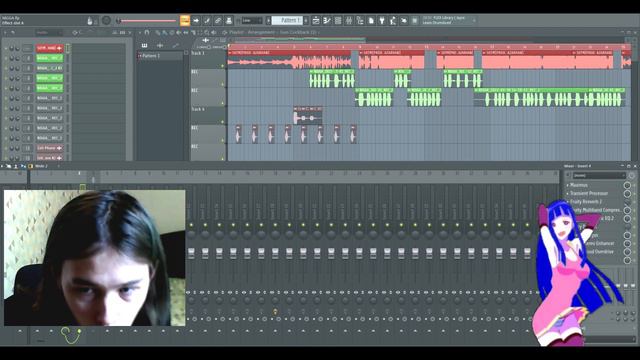This screenshot has height=360, width=640.
Task: Click the red channel button at the rack top
Action: (x=49, y=48)
